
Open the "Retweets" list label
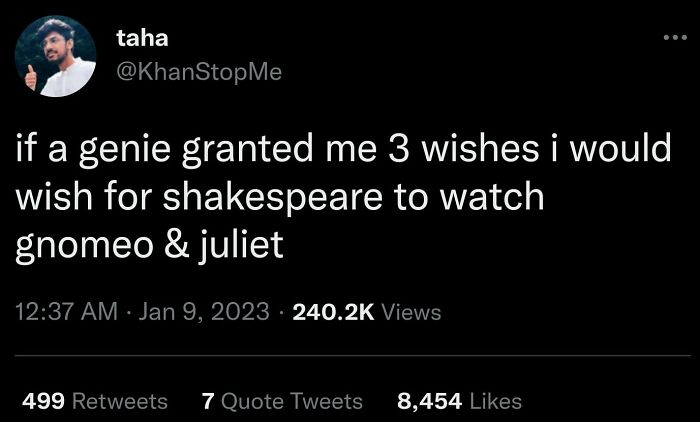121,401
